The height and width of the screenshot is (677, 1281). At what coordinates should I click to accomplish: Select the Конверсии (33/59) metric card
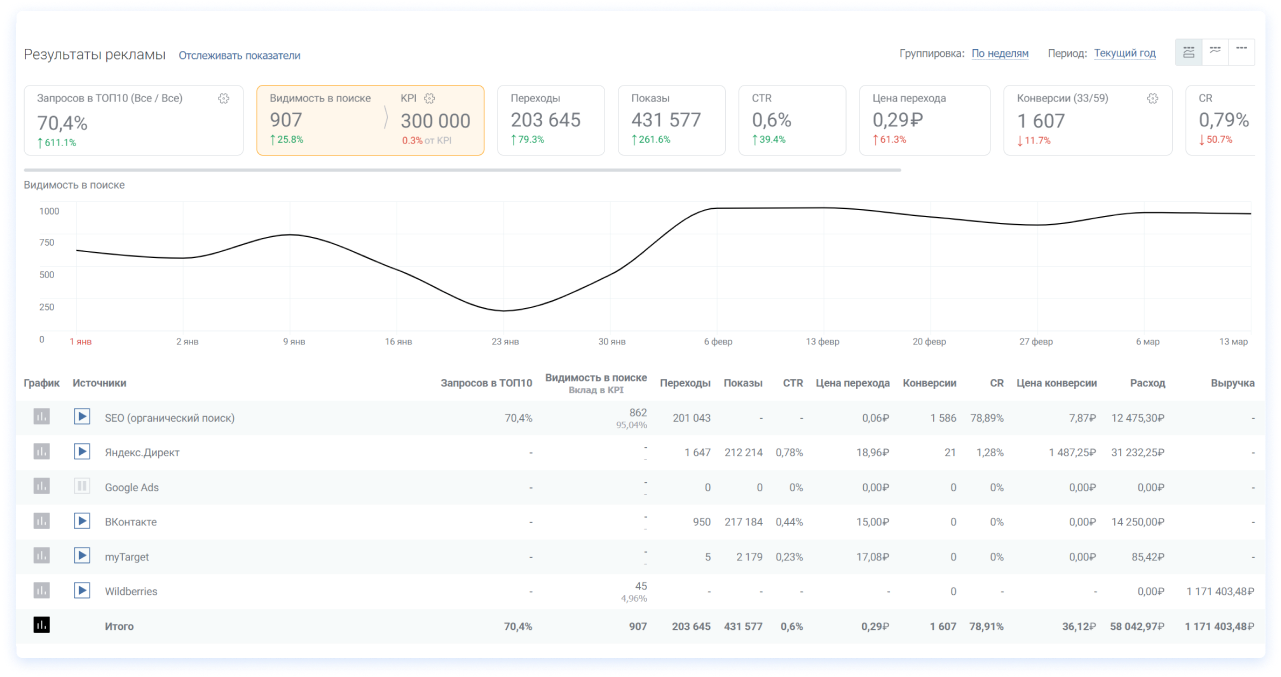pyautogui.click(x=1088, y=120)
